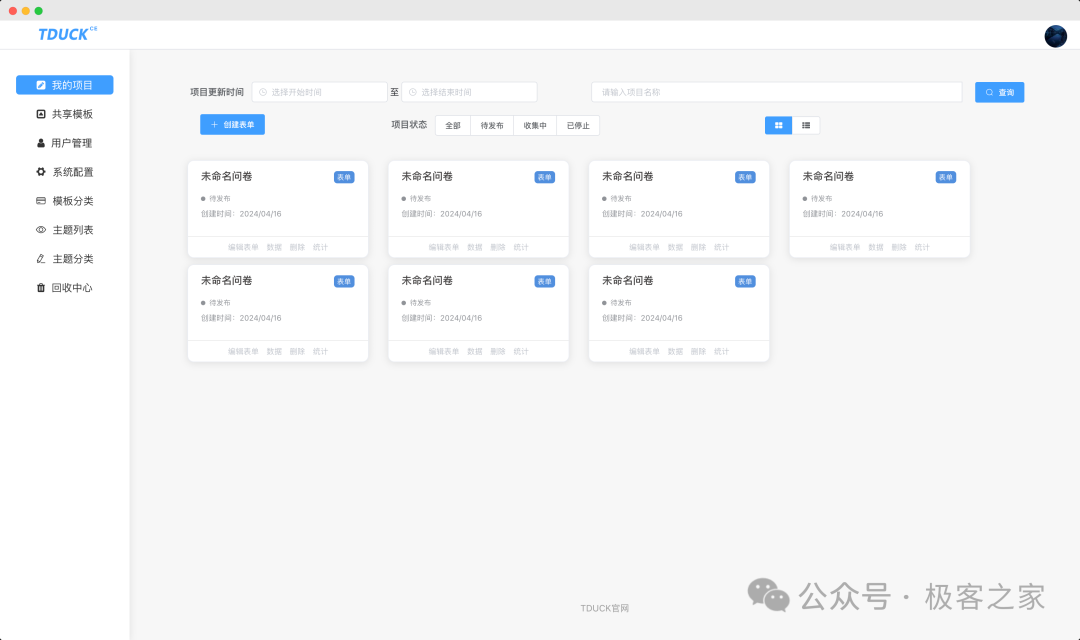Open the user avatar in top-right corner
The image size is (1080, 640).
(x=1055, y=36)
